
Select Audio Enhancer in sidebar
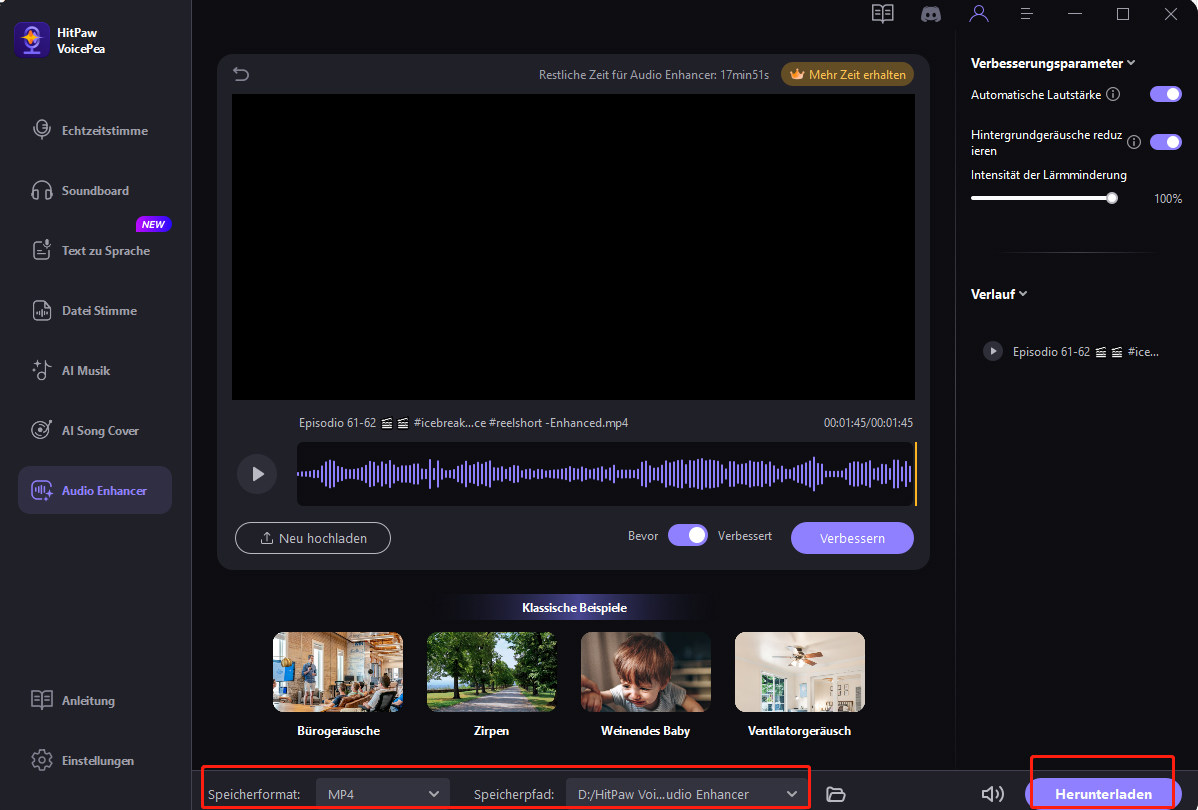click(x=95, y=491)
